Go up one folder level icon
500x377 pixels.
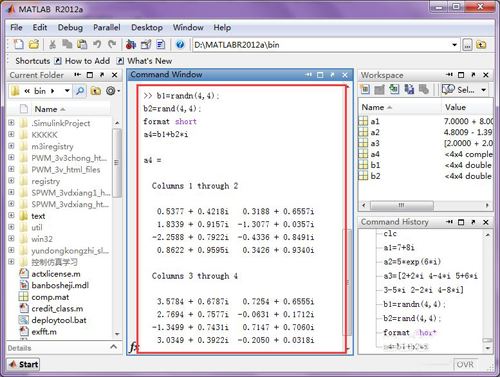tap(481, 45)
